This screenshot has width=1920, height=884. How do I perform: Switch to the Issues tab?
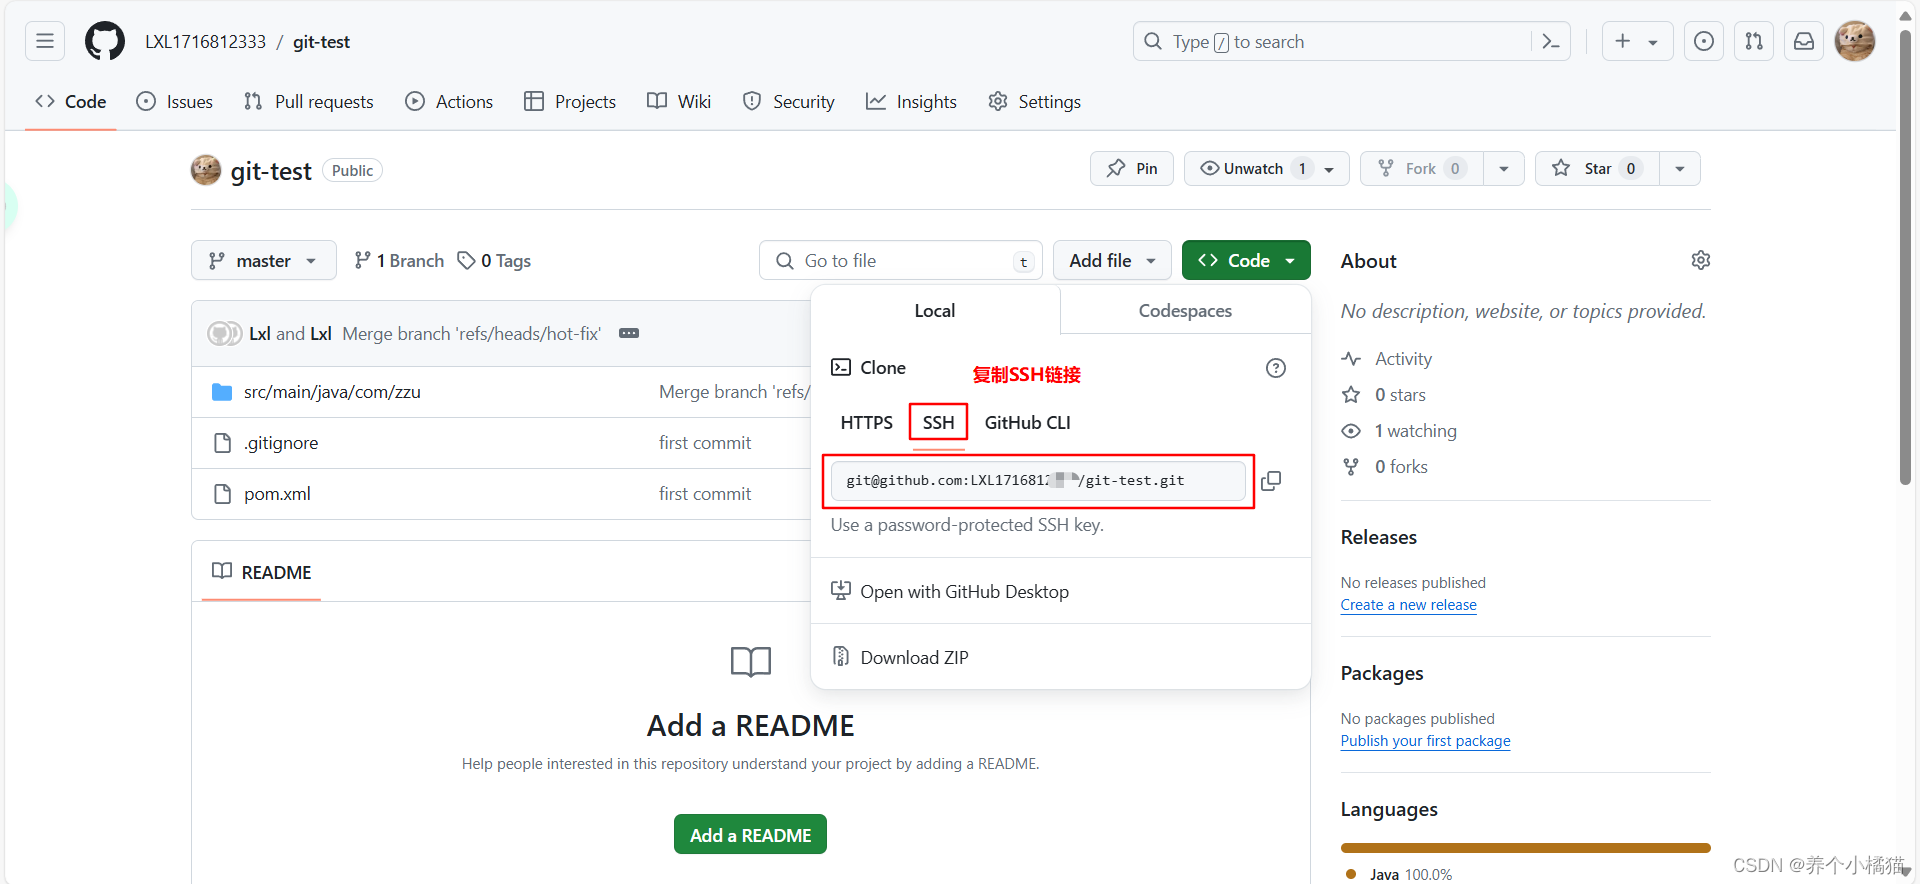(175, 101)
